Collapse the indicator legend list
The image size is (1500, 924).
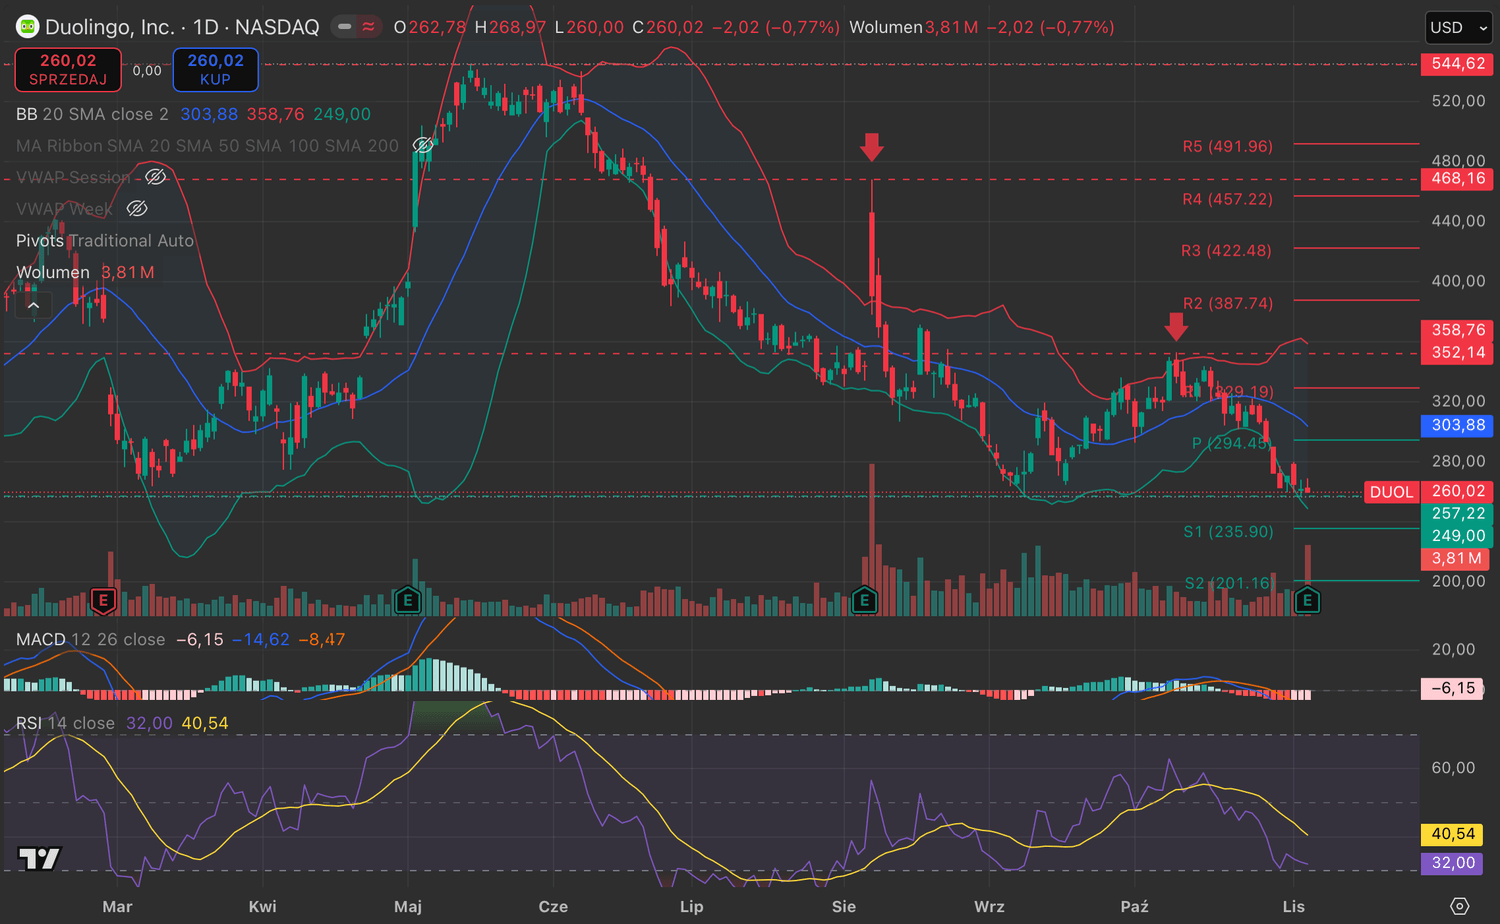tap(34, 305)
